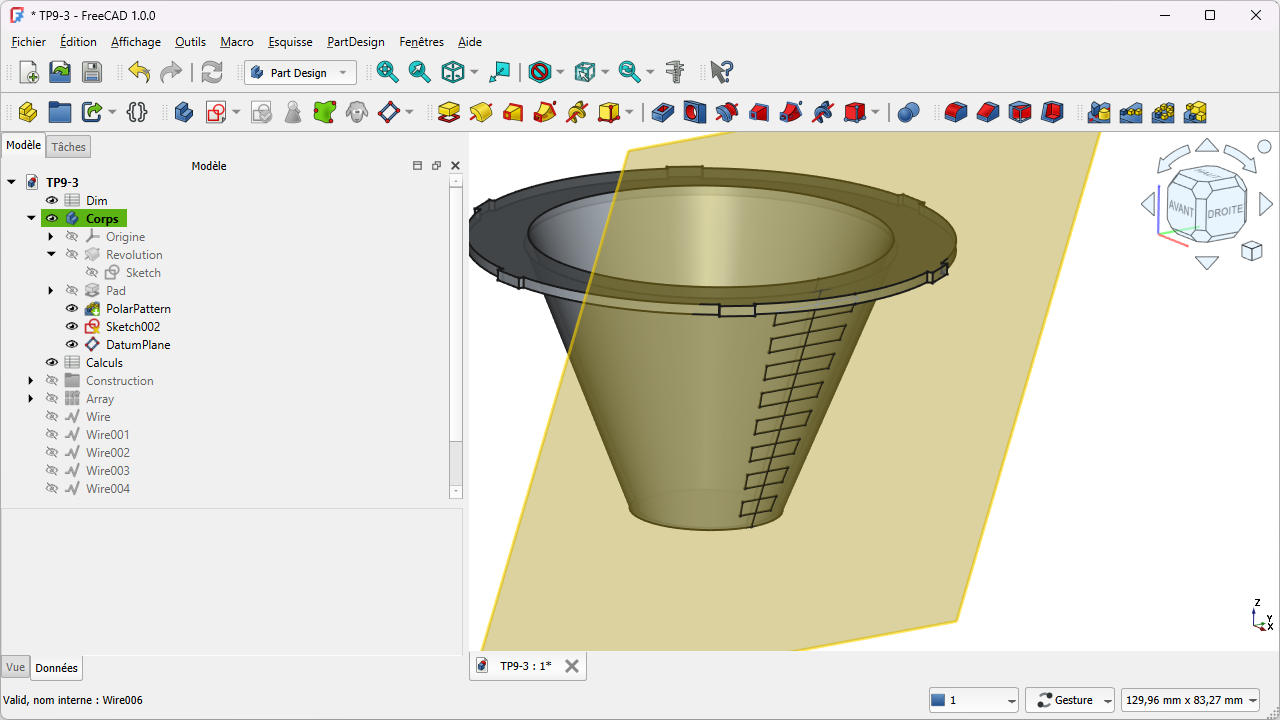Open the Measure caliper tool
This screenshot has height=720, width=1280.
[676, 72]
